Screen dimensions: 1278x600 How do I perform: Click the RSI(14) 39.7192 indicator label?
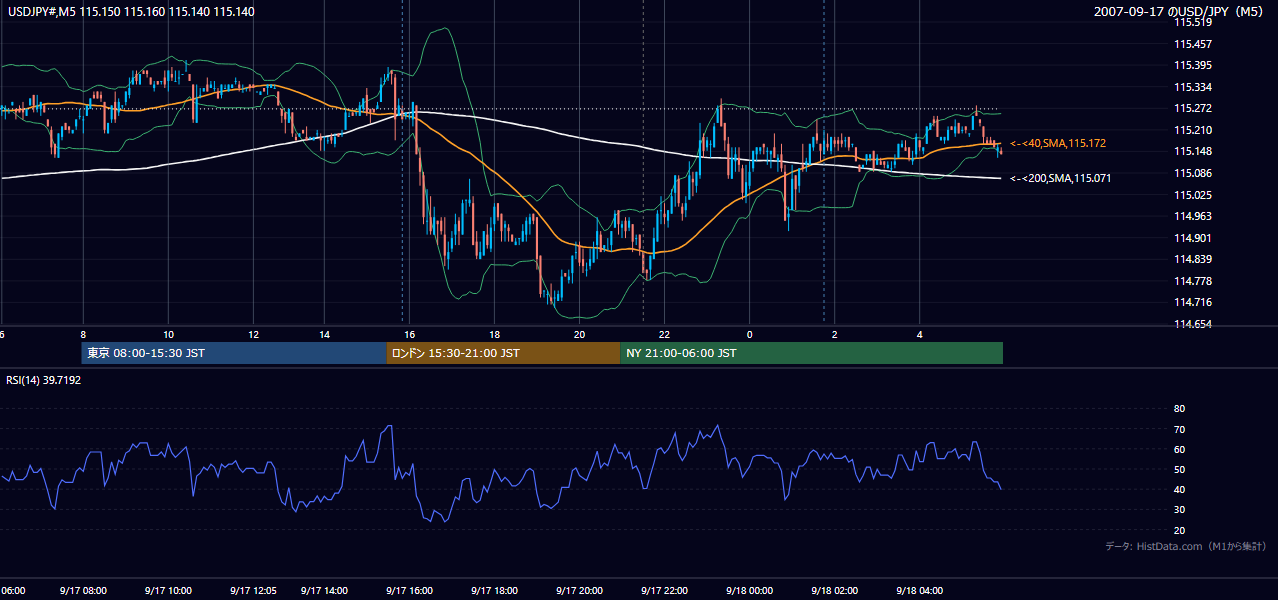(44, 380)
